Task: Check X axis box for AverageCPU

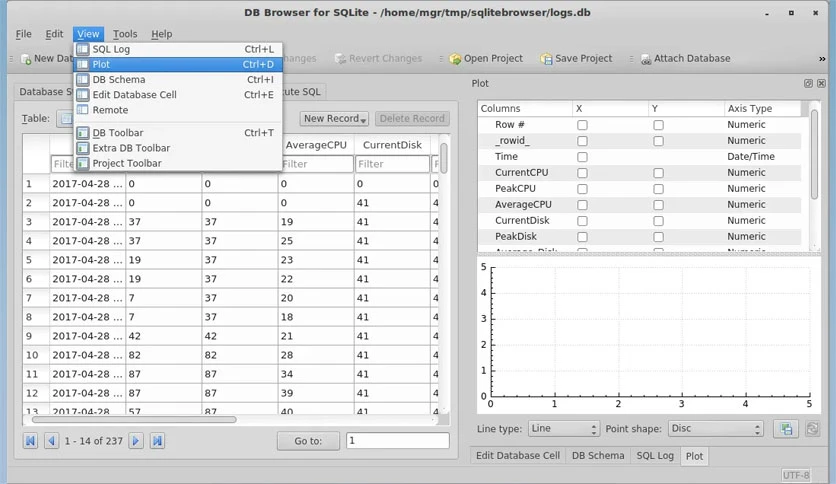Action: 582,205
